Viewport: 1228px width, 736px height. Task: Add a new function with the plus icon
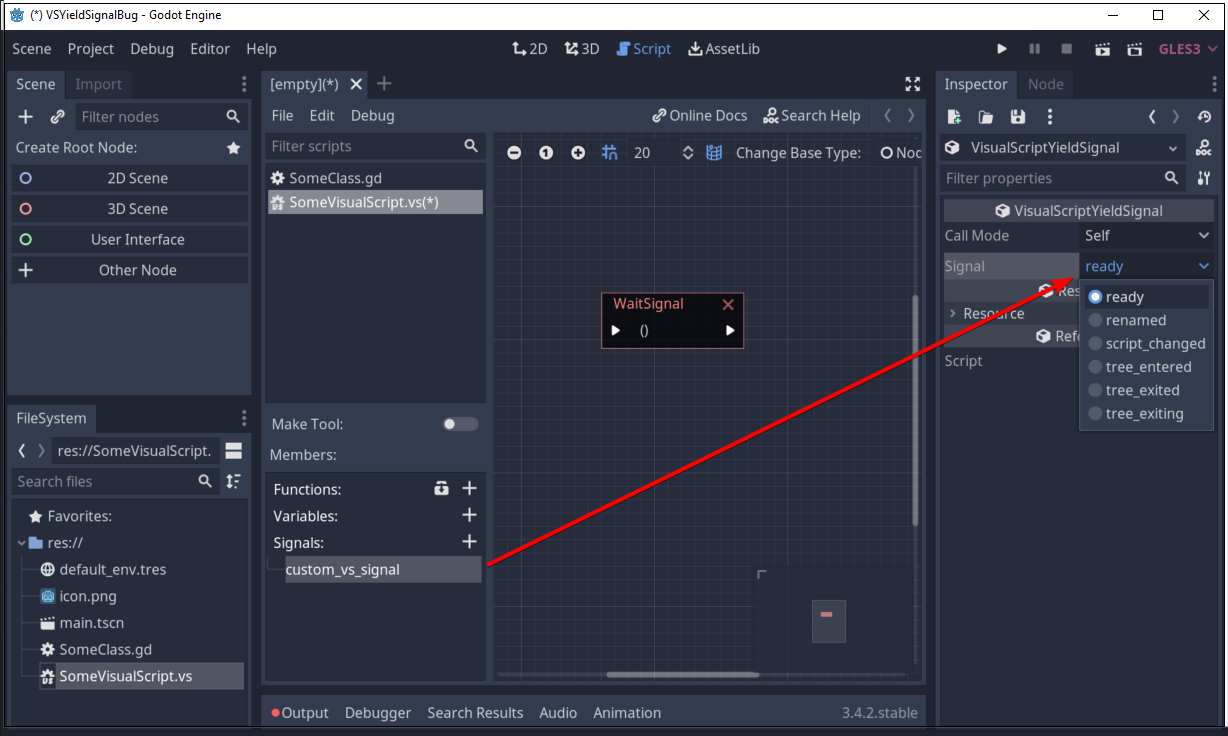pos(469,488)
